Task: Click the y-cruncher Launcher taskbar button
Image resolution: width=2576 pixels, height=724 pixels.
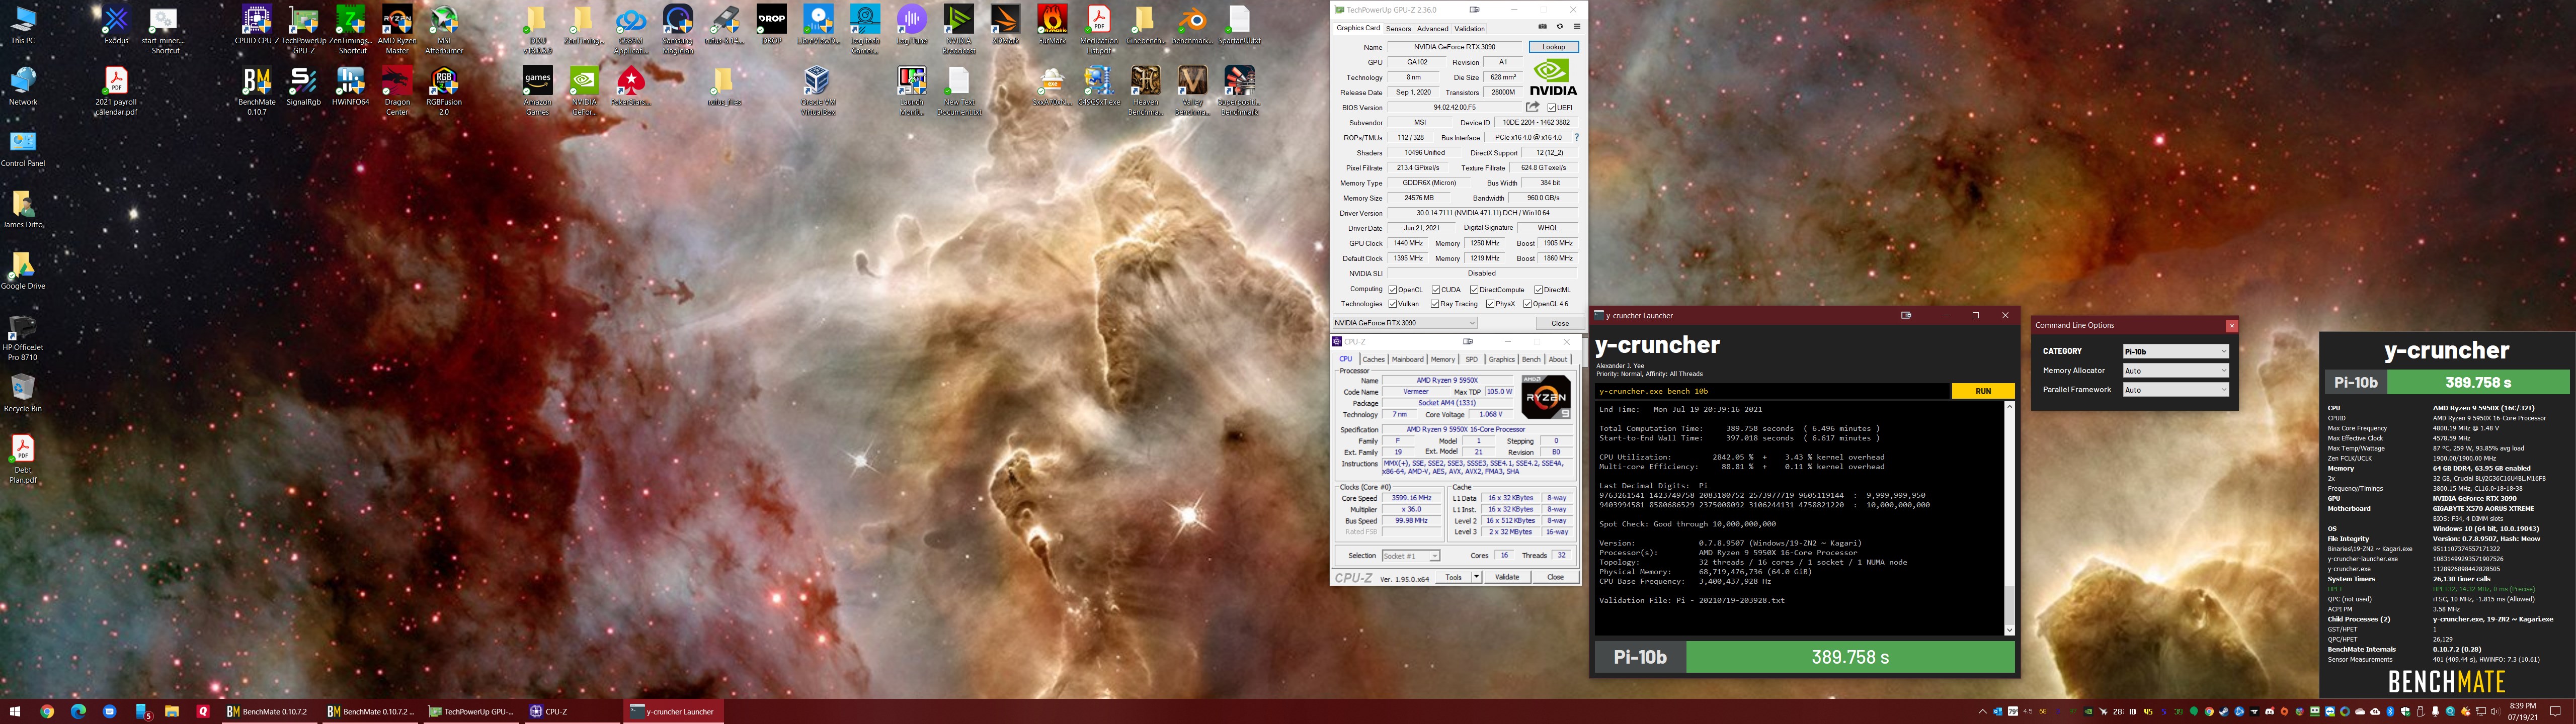Action: (x=673, y=711)
